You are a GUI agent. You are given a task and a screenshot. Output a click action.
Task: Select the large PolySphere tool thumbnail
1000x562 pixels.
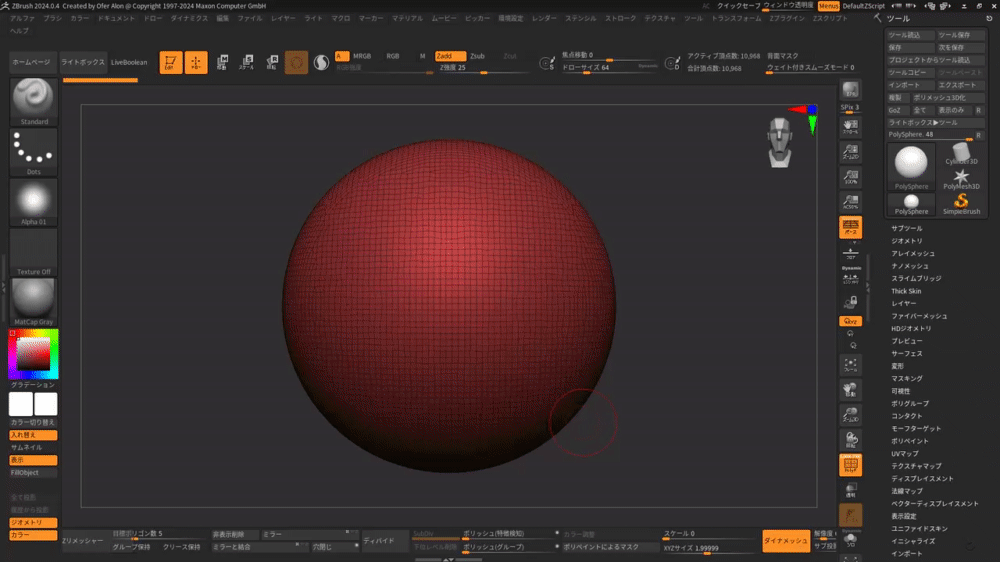pyautogui.click(x=911, y=166)
